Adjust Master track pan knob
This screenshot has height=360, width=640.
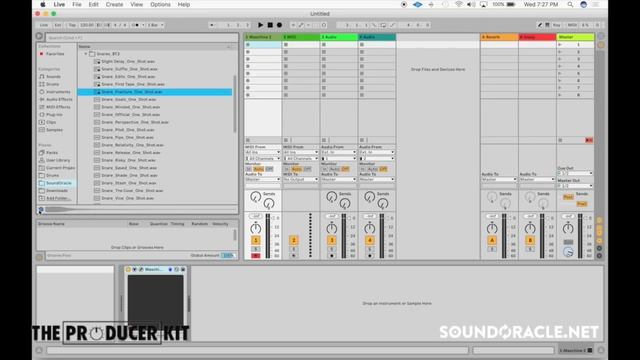(568, 228)
